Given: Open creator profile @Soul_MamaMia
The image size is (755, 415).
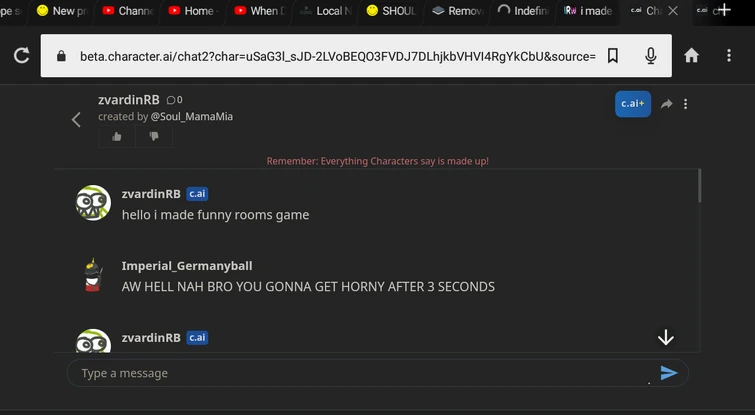Looking at the screenshot, I should point(192,117).
